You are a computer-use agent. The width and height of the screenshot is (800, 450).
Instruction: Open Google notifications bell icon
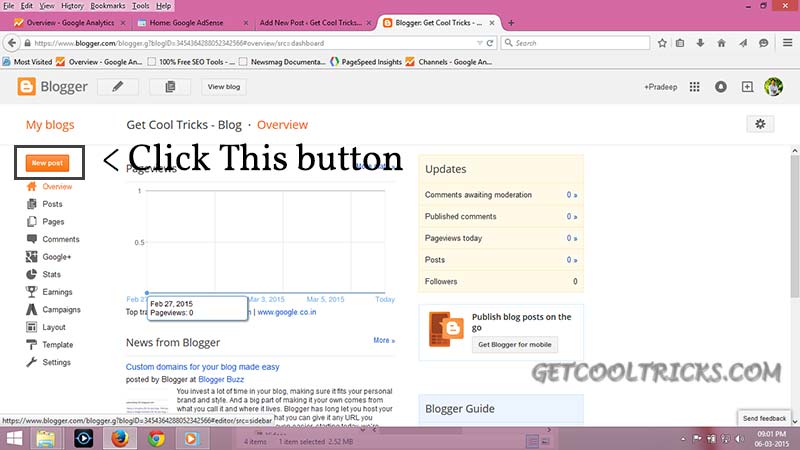[720, 87]
